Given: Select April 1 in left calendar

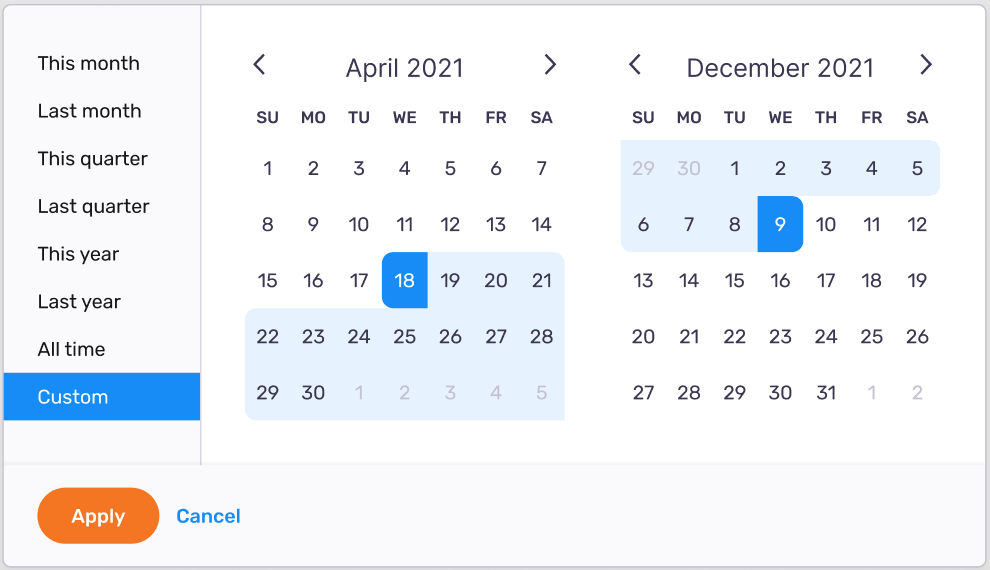Looking at the screenshot, I should coord(267,169).
